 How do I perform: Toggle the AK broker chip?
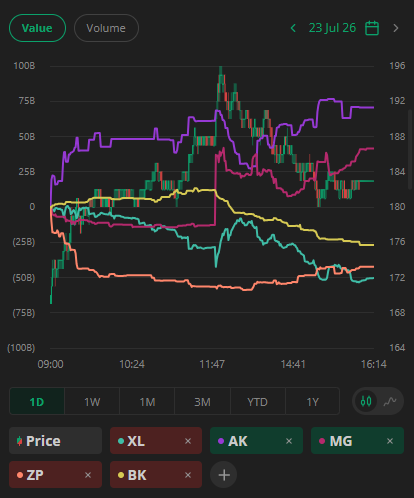(x=256, y=441)
